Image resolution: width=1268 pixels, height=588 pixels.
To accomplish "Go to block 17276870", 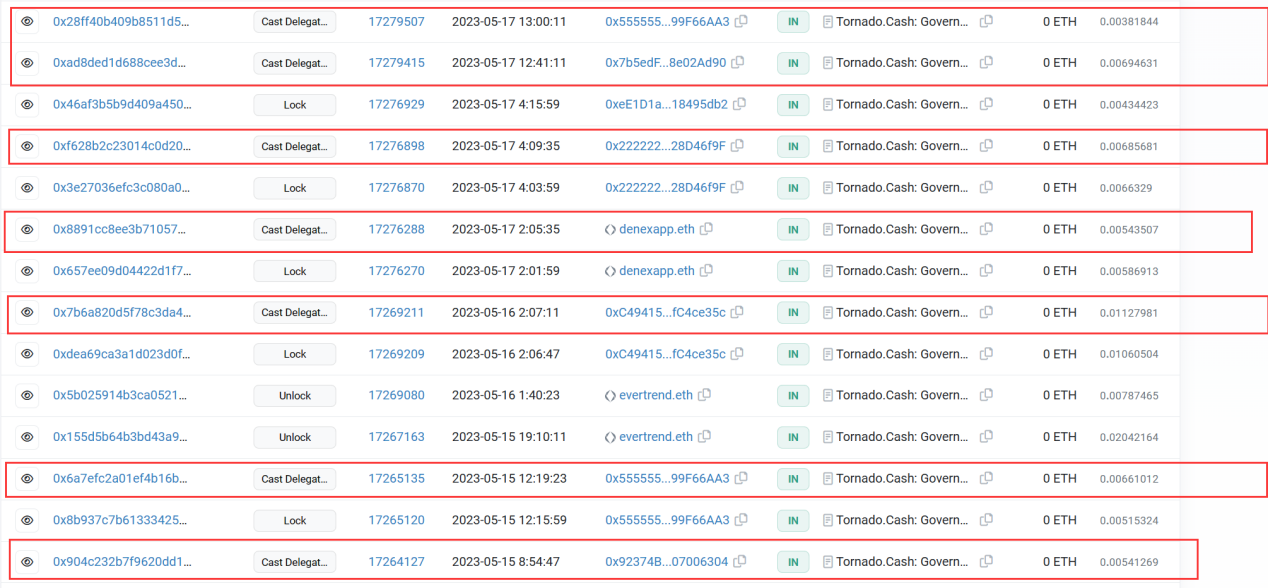I will click(x=396, y=188).
